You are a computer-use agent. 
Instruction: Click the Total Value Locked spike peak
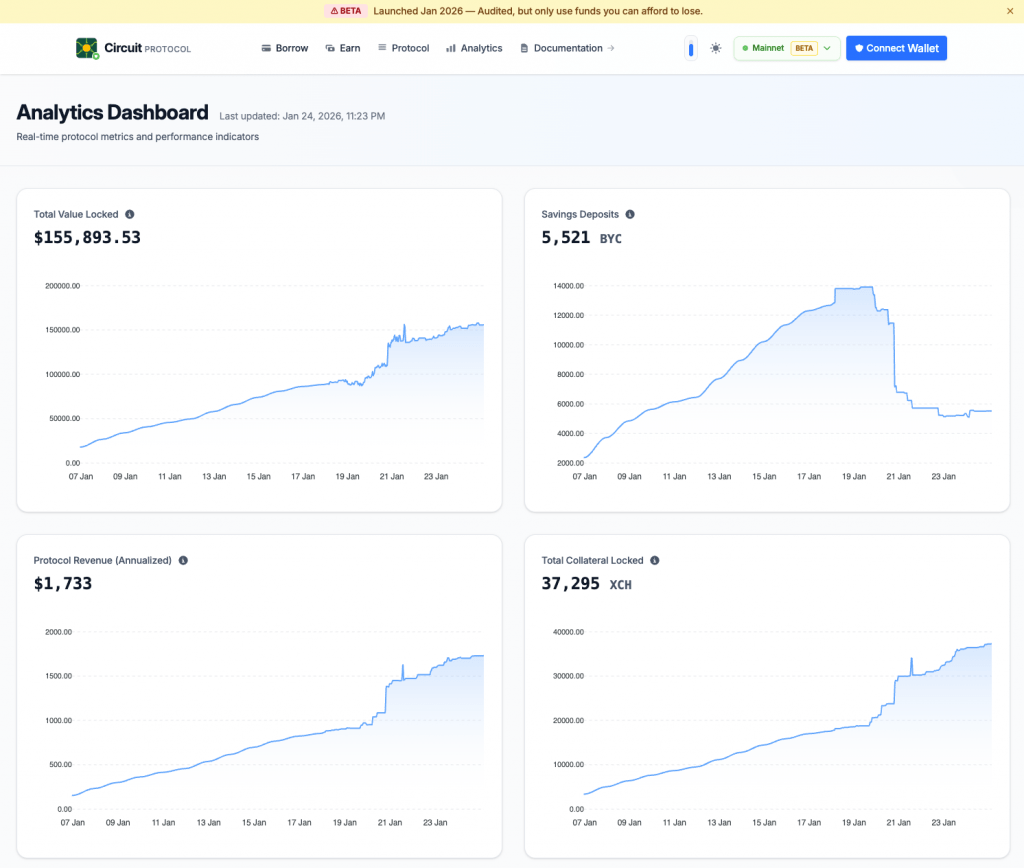point(404,325)
